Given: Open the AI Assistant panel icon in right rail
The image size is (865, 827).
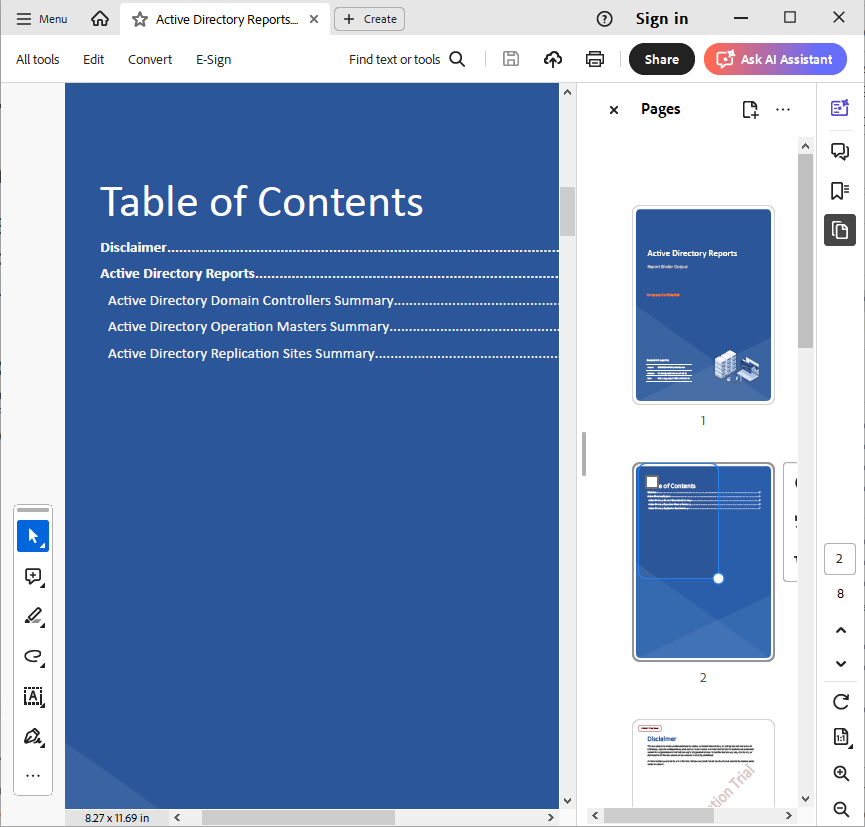Looking at the screenshot, I should [x=840, y=108].
